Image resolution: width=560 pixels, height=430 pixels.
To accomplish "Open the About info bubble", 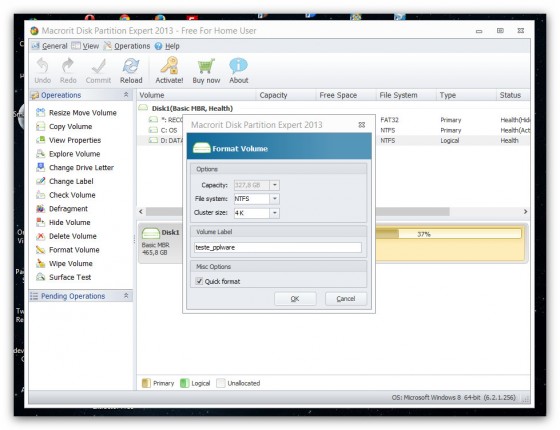I will [x=239, y=71].
